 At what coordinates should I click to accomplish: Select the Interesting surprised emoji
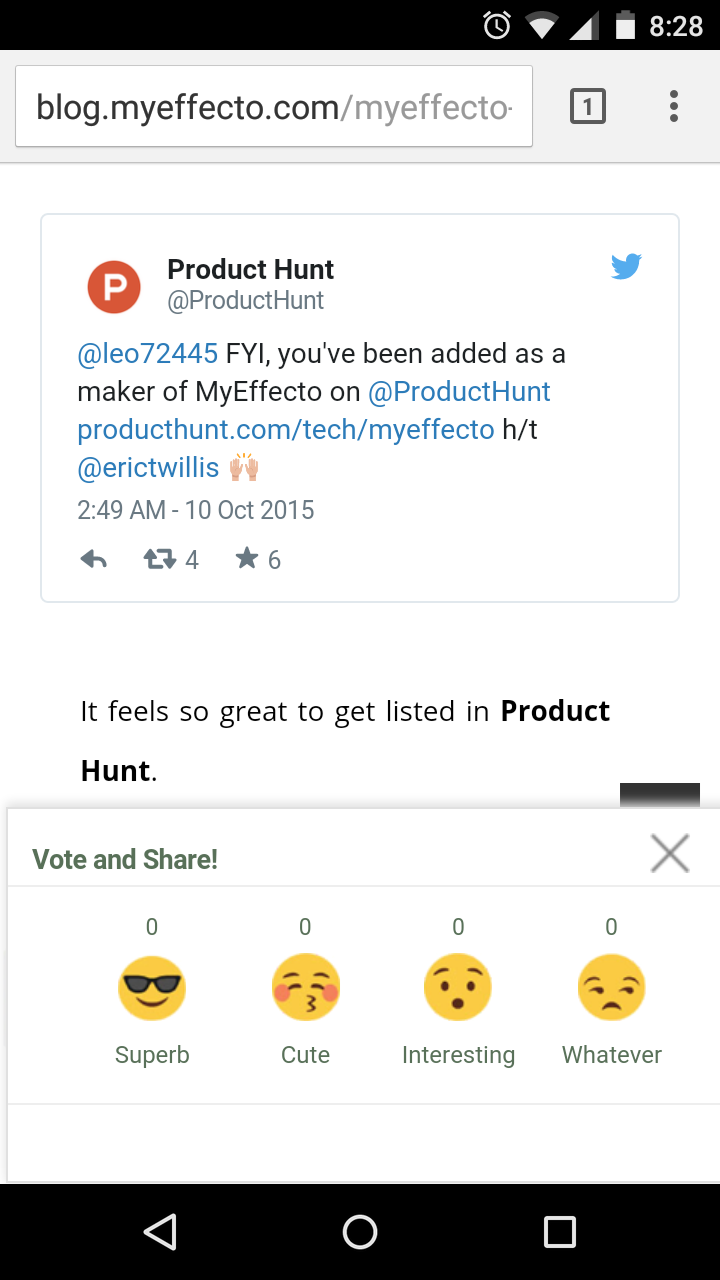tap(458, 988)
